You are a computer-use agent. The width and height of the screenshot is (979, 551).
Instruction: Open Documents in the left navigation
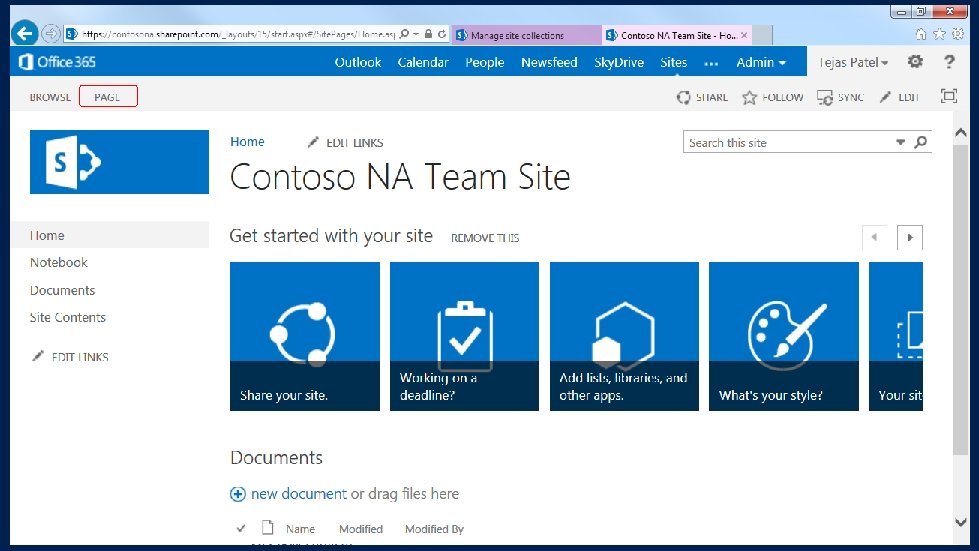click(x=62, y=290)
